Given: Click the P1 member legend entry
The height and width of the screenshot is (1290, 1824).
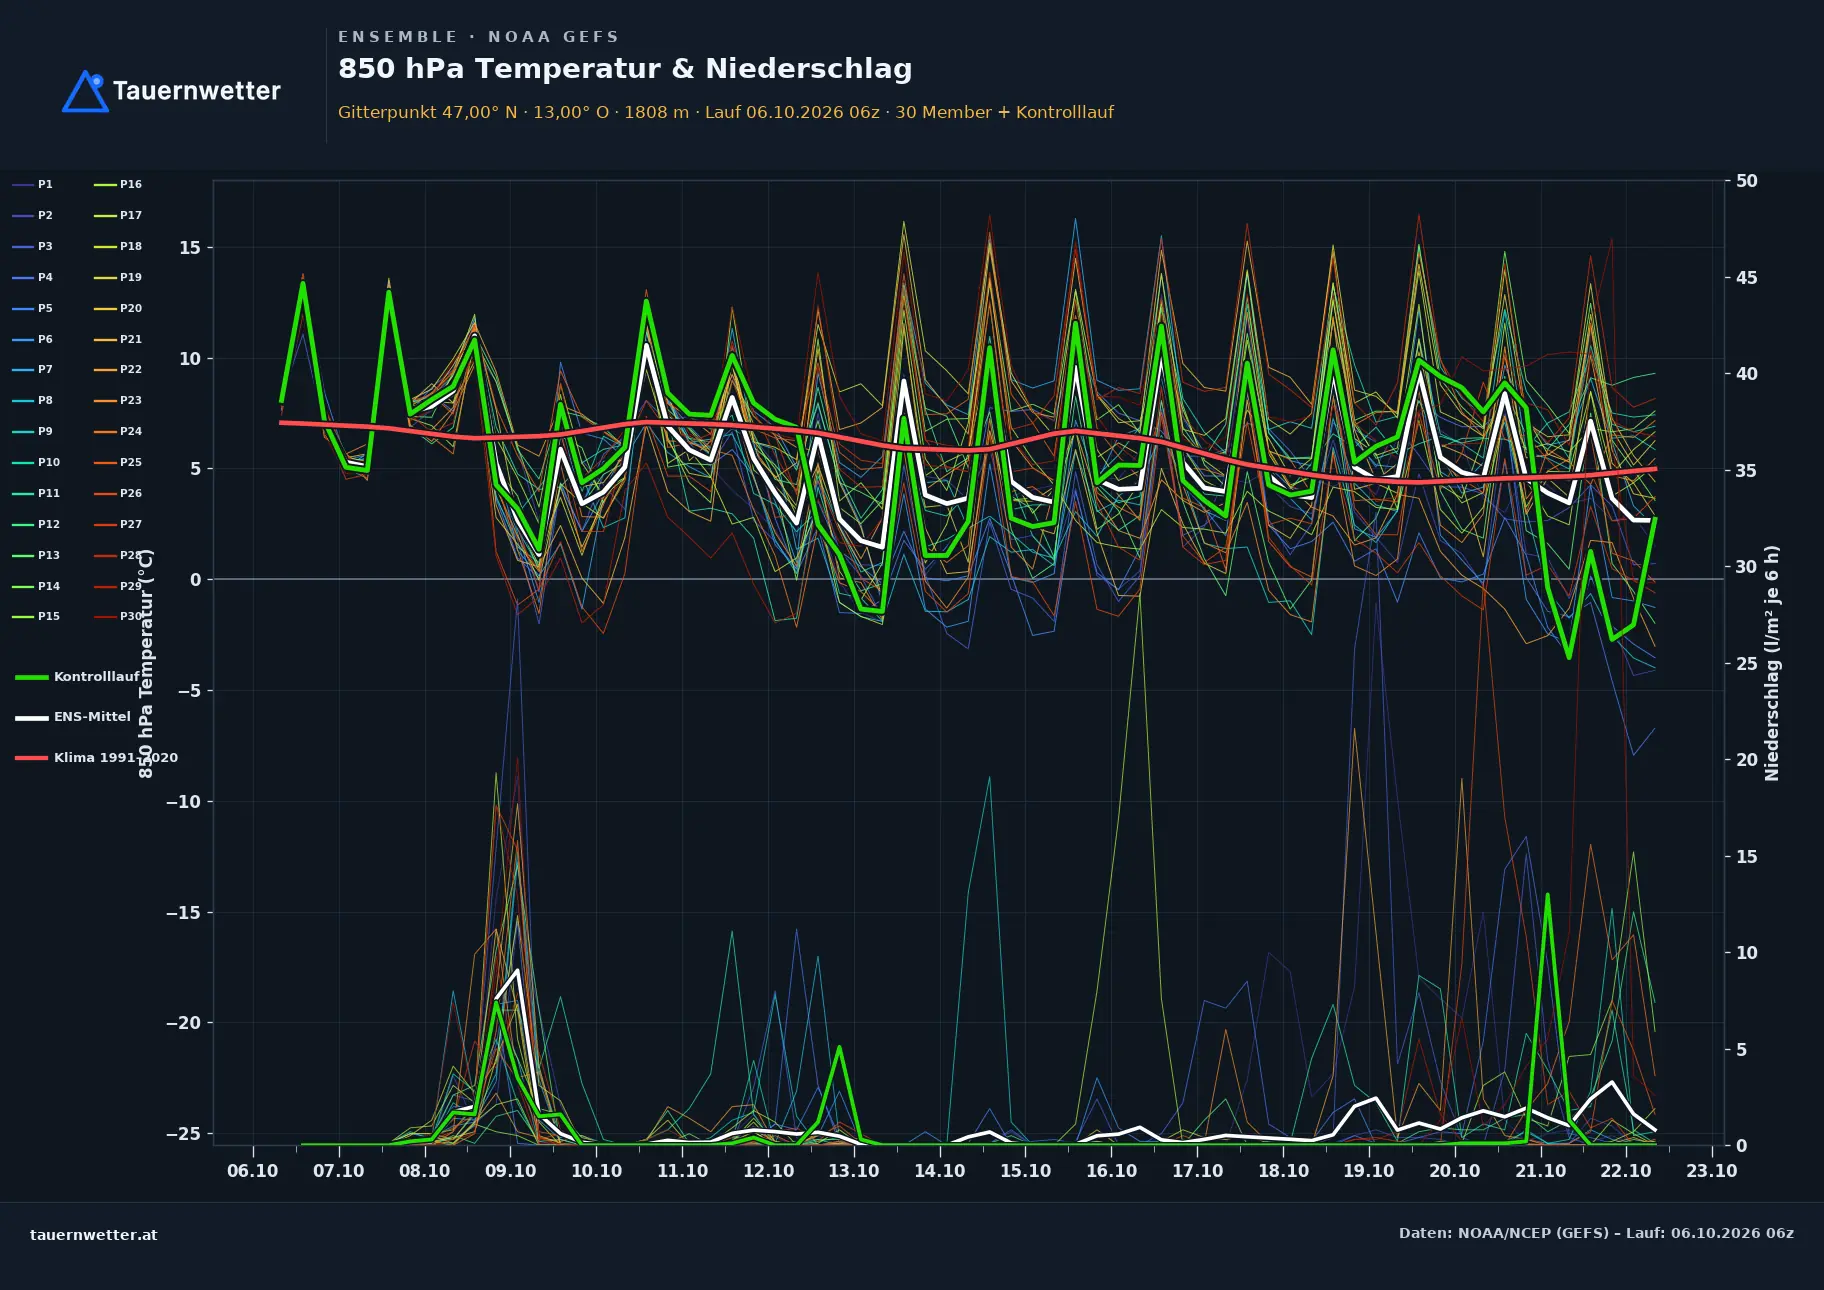Looking at the screenshot, I should pyautogui.click(x=33, y=184).
